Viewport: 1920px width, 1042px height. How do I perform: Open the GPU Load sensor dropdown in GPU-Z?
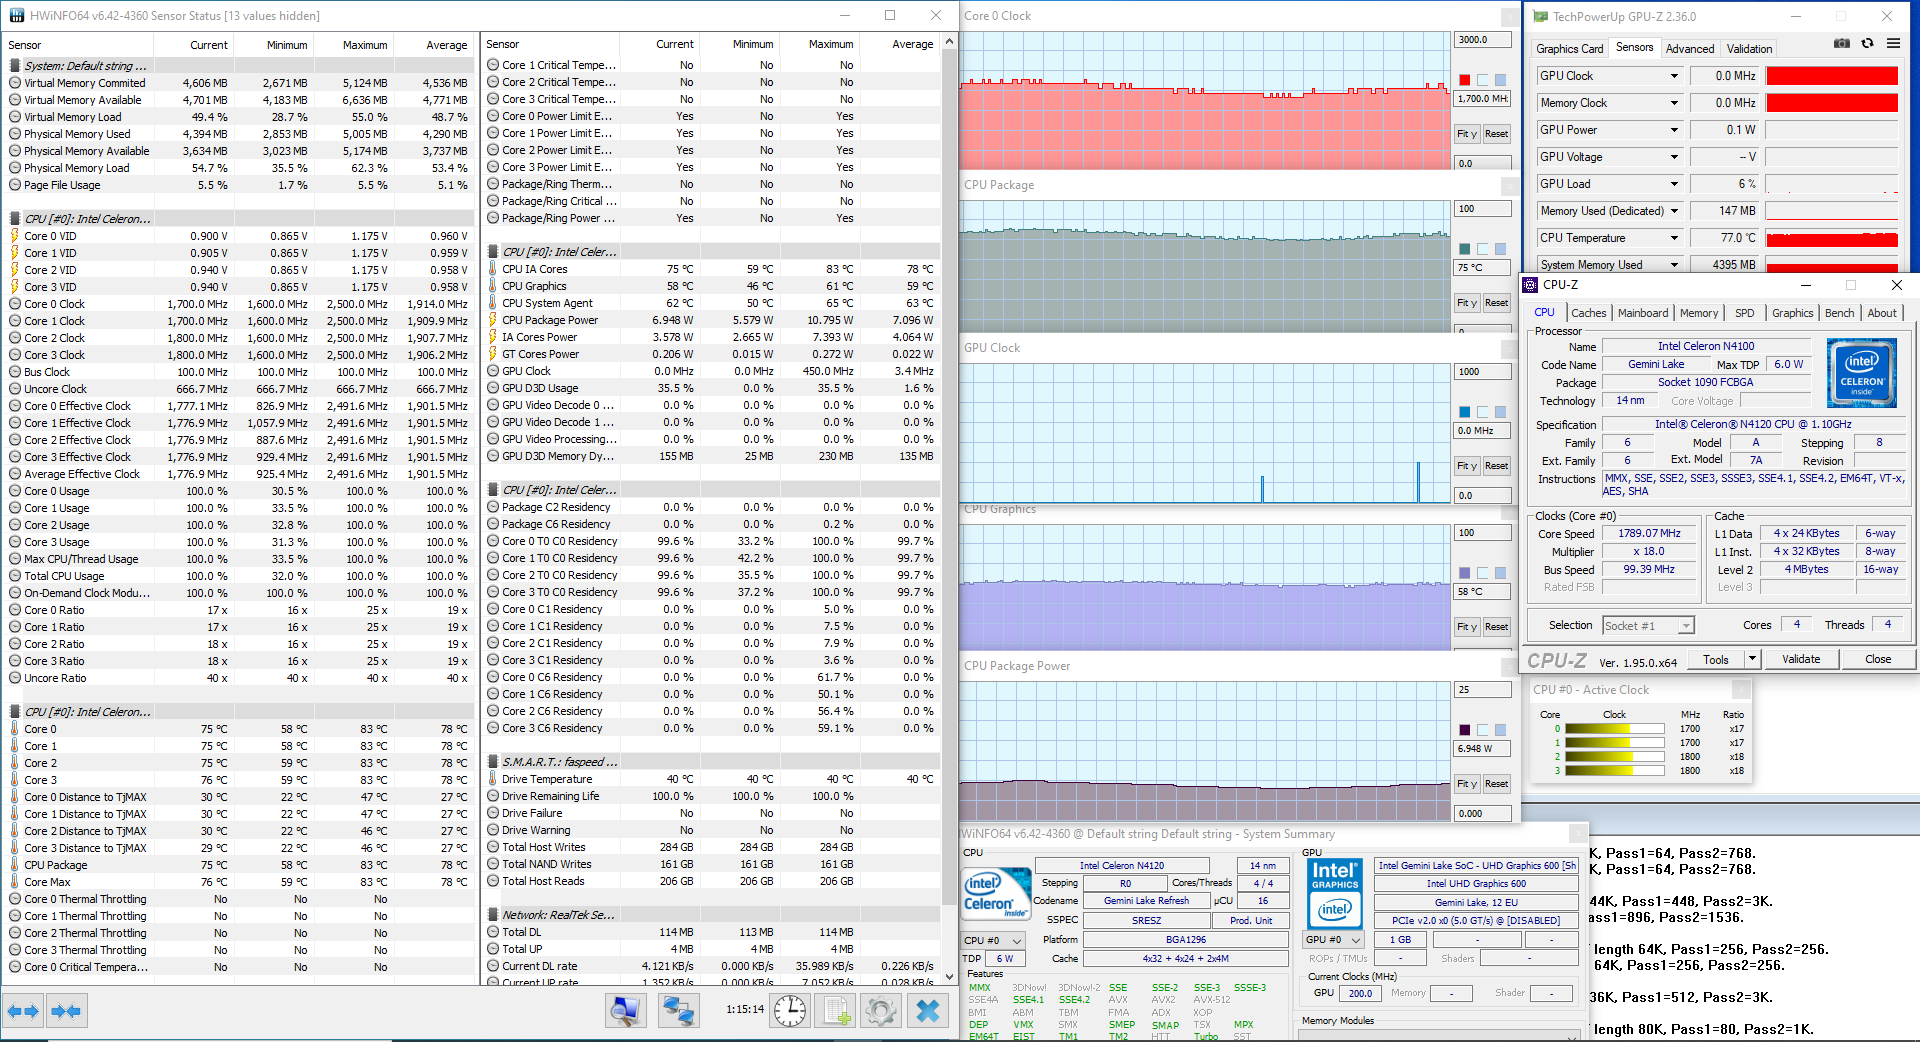click(x=1674, y=184)
